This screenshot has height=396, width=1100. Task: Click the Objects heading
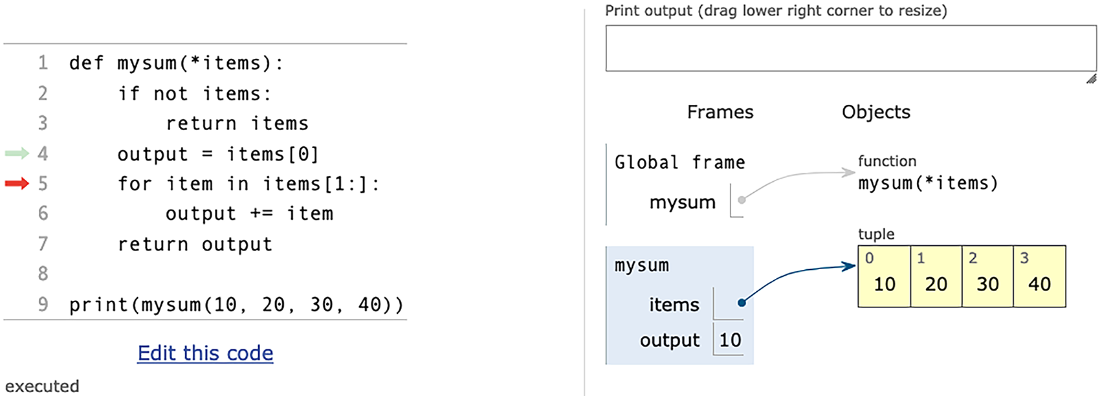click(876, 112)
